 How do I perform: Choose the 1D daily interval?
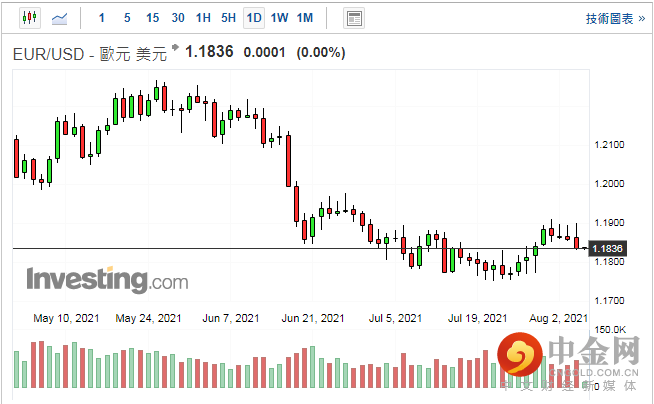pyautogui.click(x=254, y=18)
